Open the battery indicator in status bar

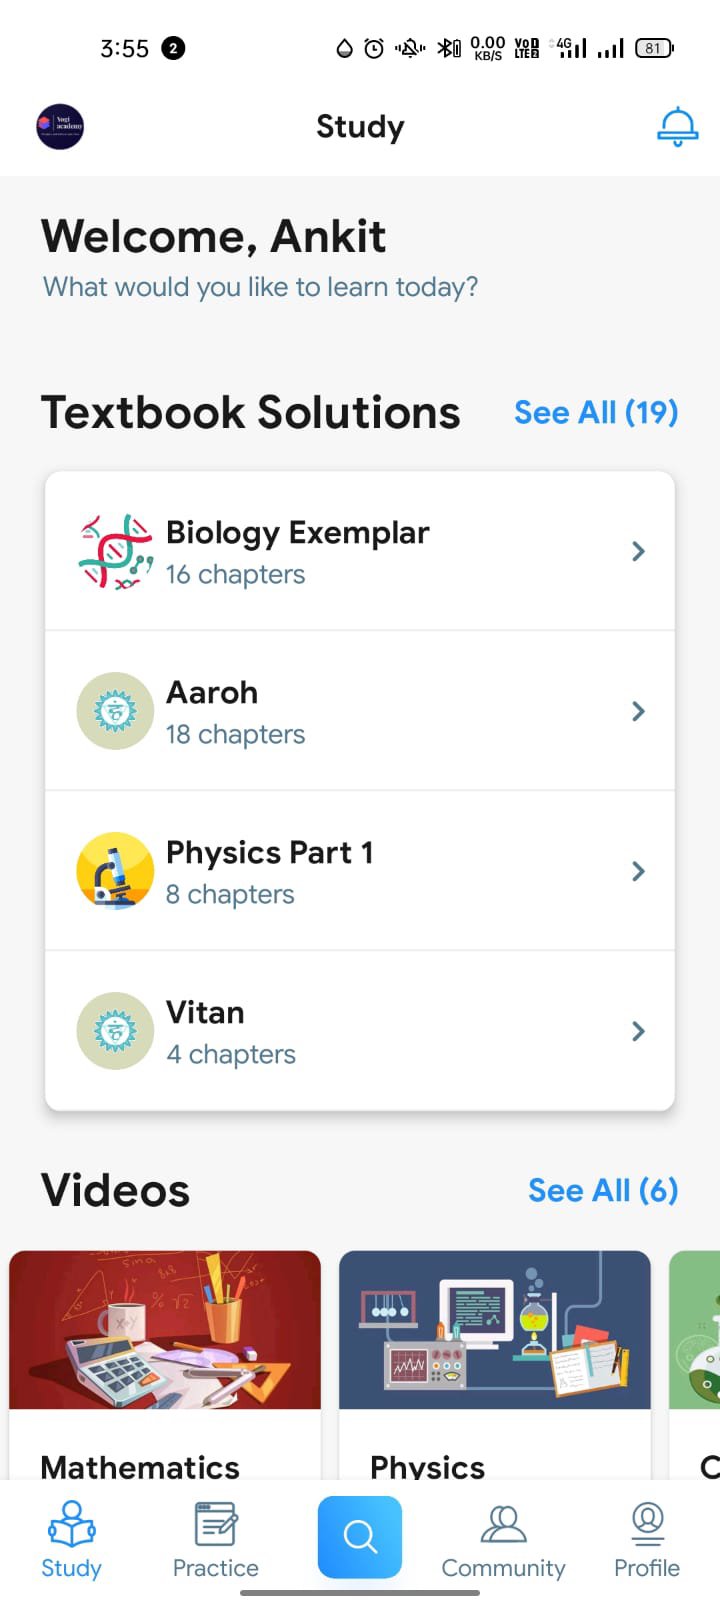coord(654,48)
